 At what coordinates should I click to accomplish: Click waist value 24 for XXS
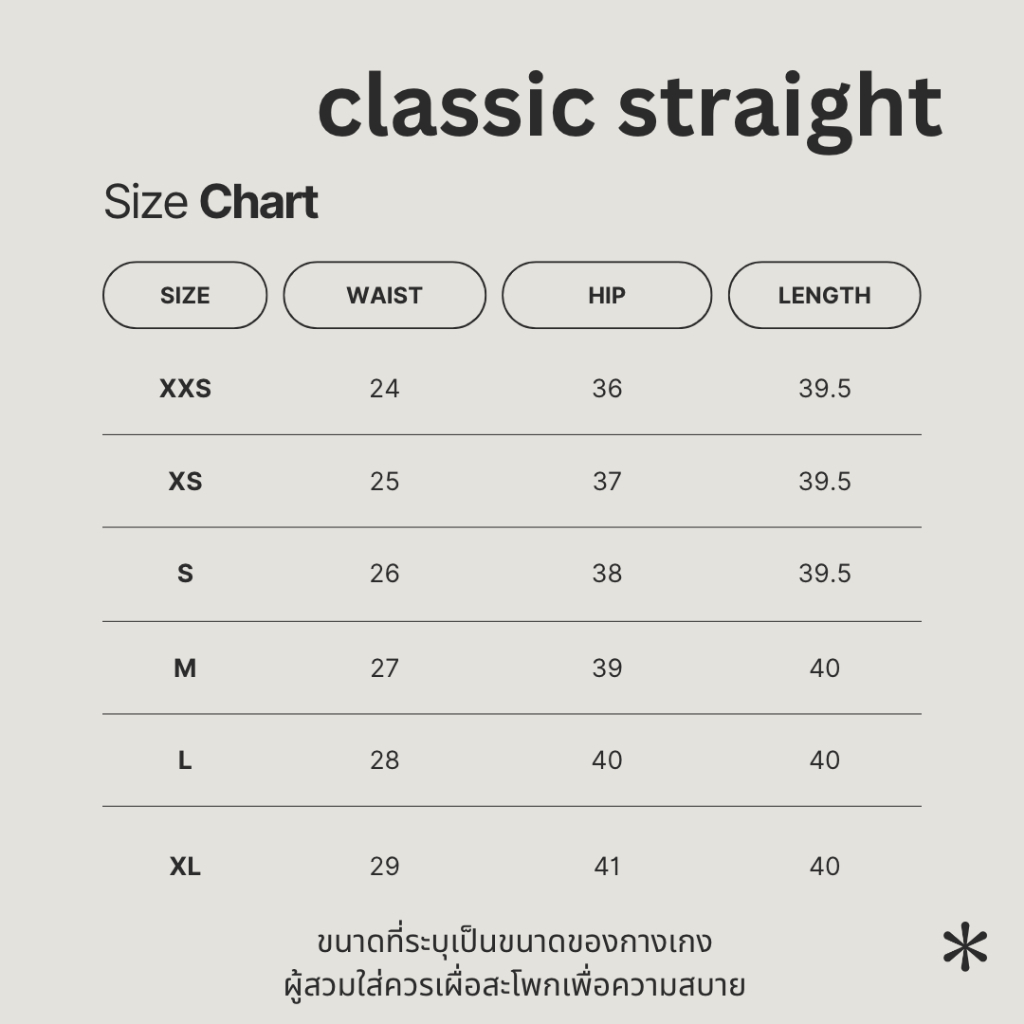[385, 389]
